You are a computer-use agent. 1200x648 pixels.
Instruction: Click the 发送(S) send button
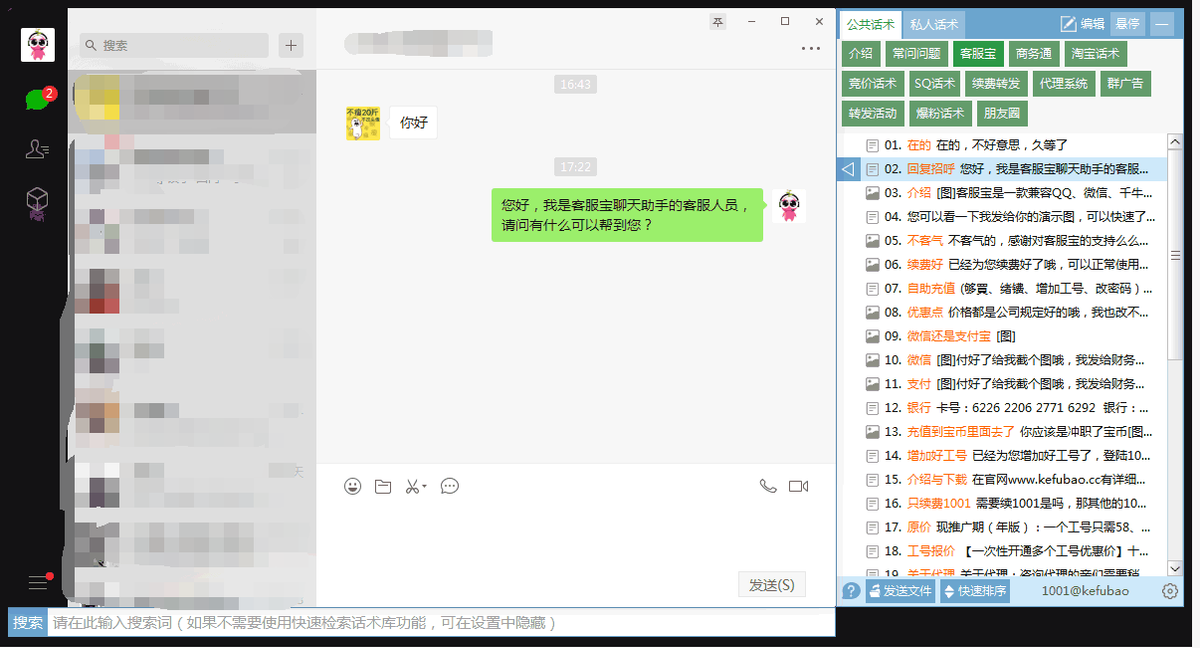click(x=771, y=584)
